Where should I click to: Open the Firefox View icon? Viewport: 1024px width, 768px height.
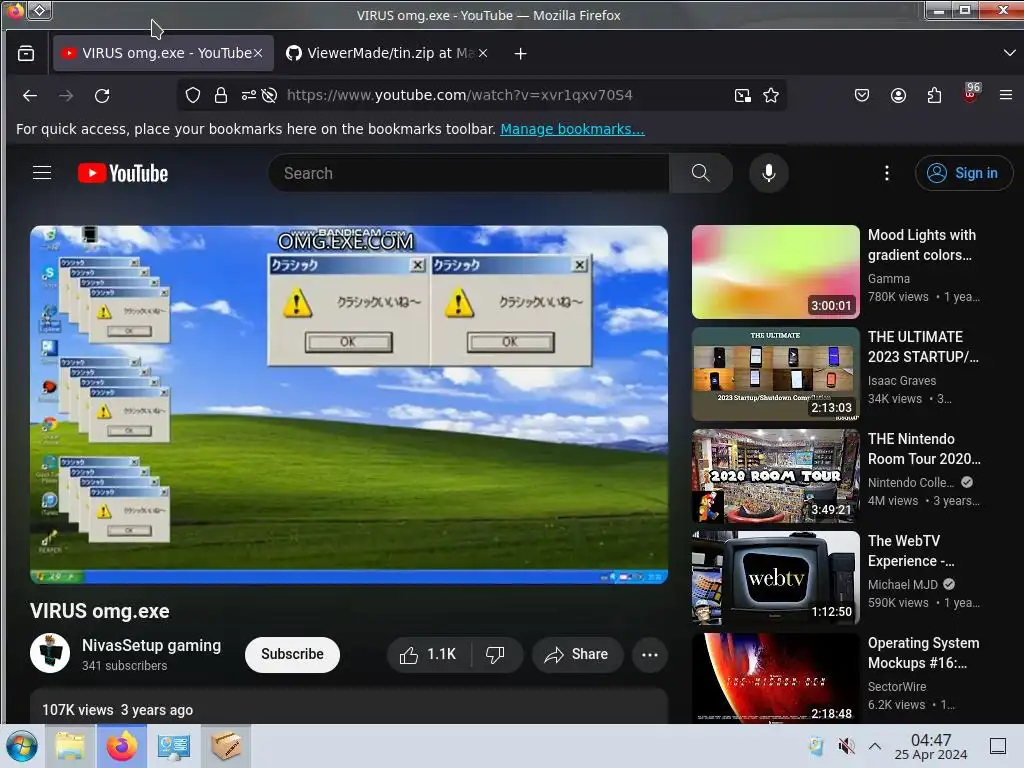pos(26,54)
